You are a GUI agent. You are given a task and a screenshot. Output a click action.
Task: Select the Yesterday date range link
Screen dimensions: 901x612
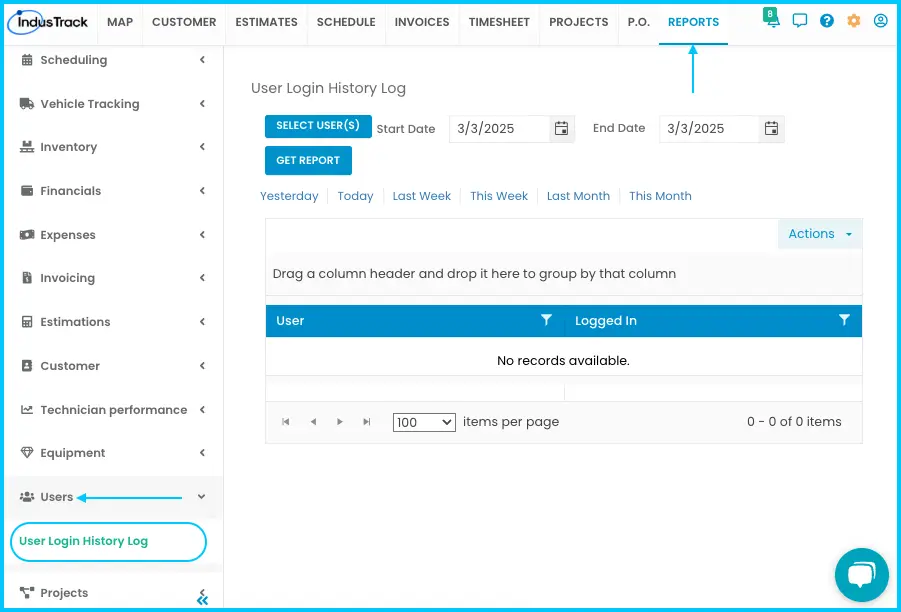[x=289, y=196]
